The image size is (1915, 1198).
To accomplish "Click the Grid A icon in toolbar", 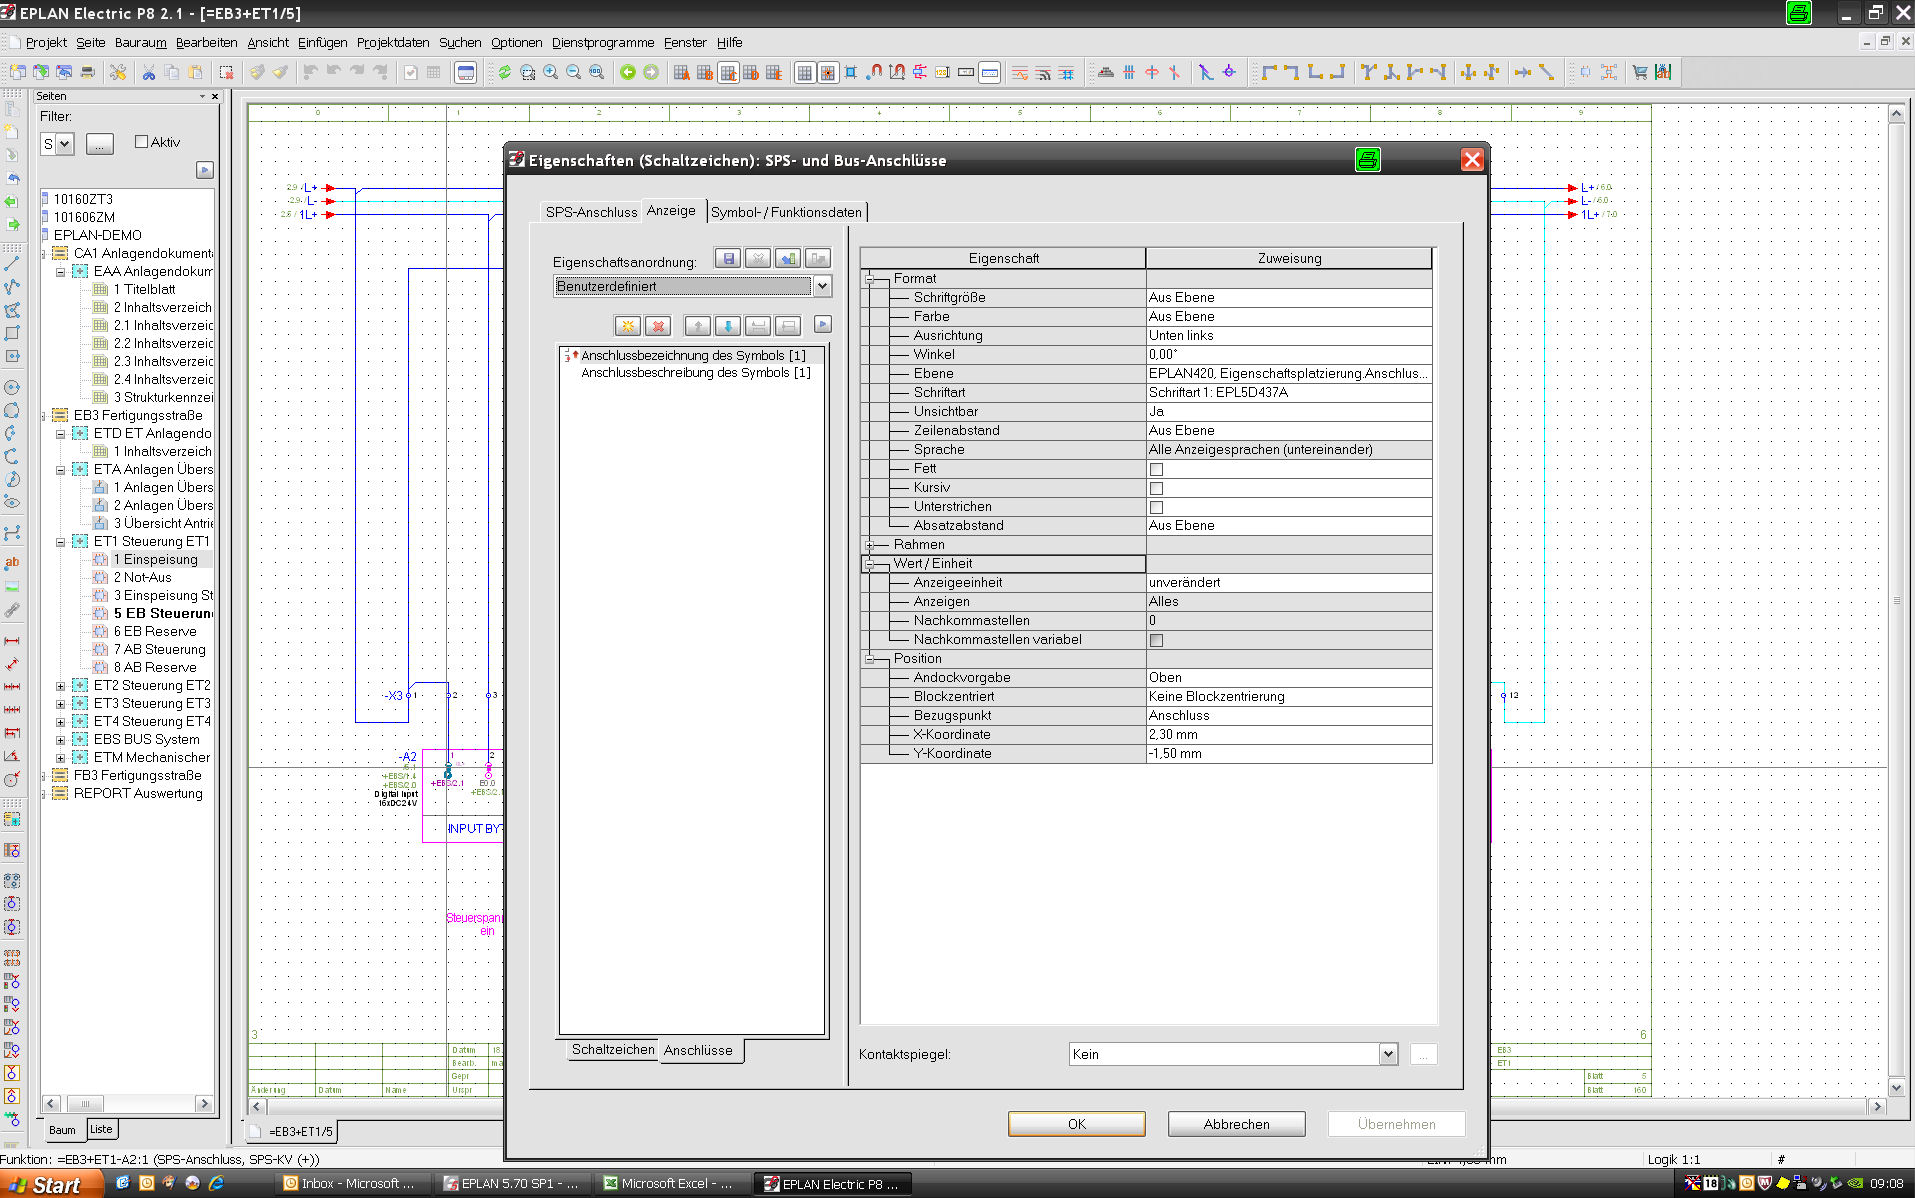I will 682,72.
